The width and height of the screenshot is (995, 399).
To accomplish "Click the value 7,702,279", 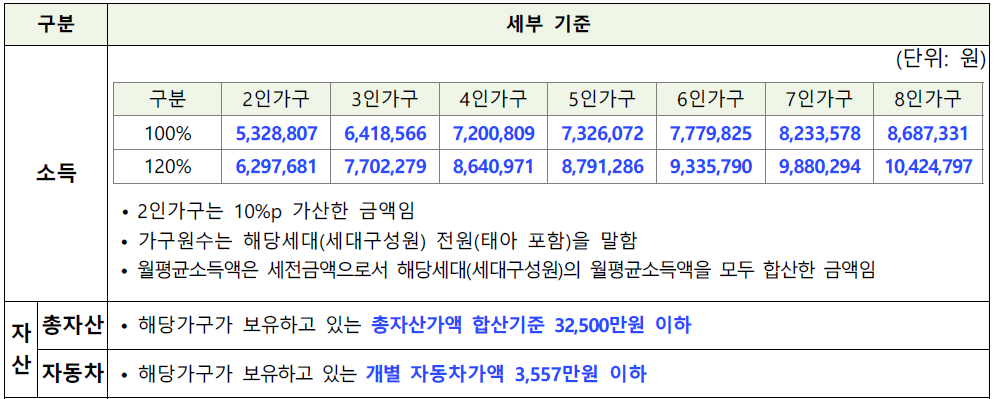I will tap(385, 167).
